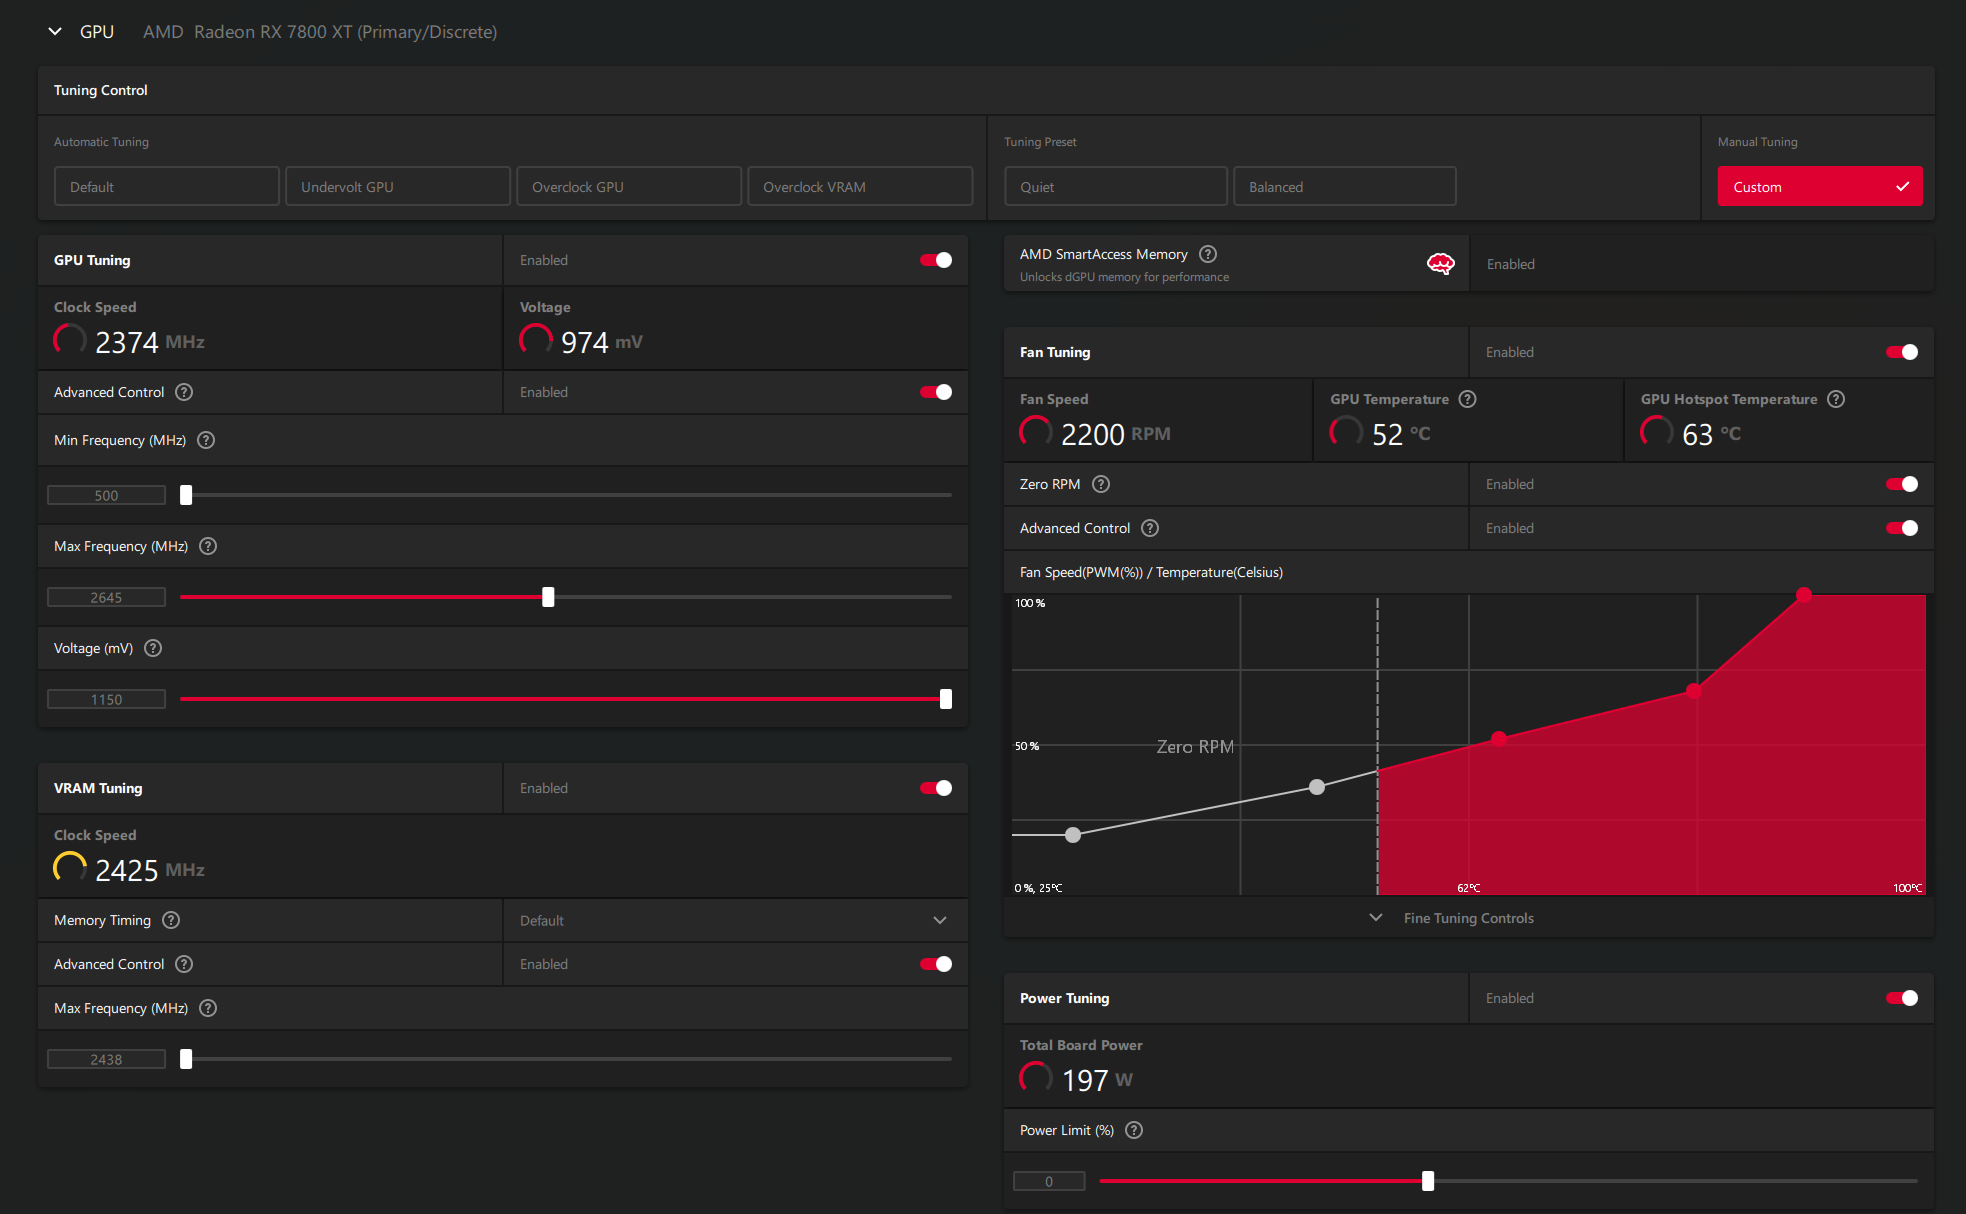This screenshot has width=1966, height=1214.
Task: Open help for Power Limit (%)
Action: click(1134, 1130)
